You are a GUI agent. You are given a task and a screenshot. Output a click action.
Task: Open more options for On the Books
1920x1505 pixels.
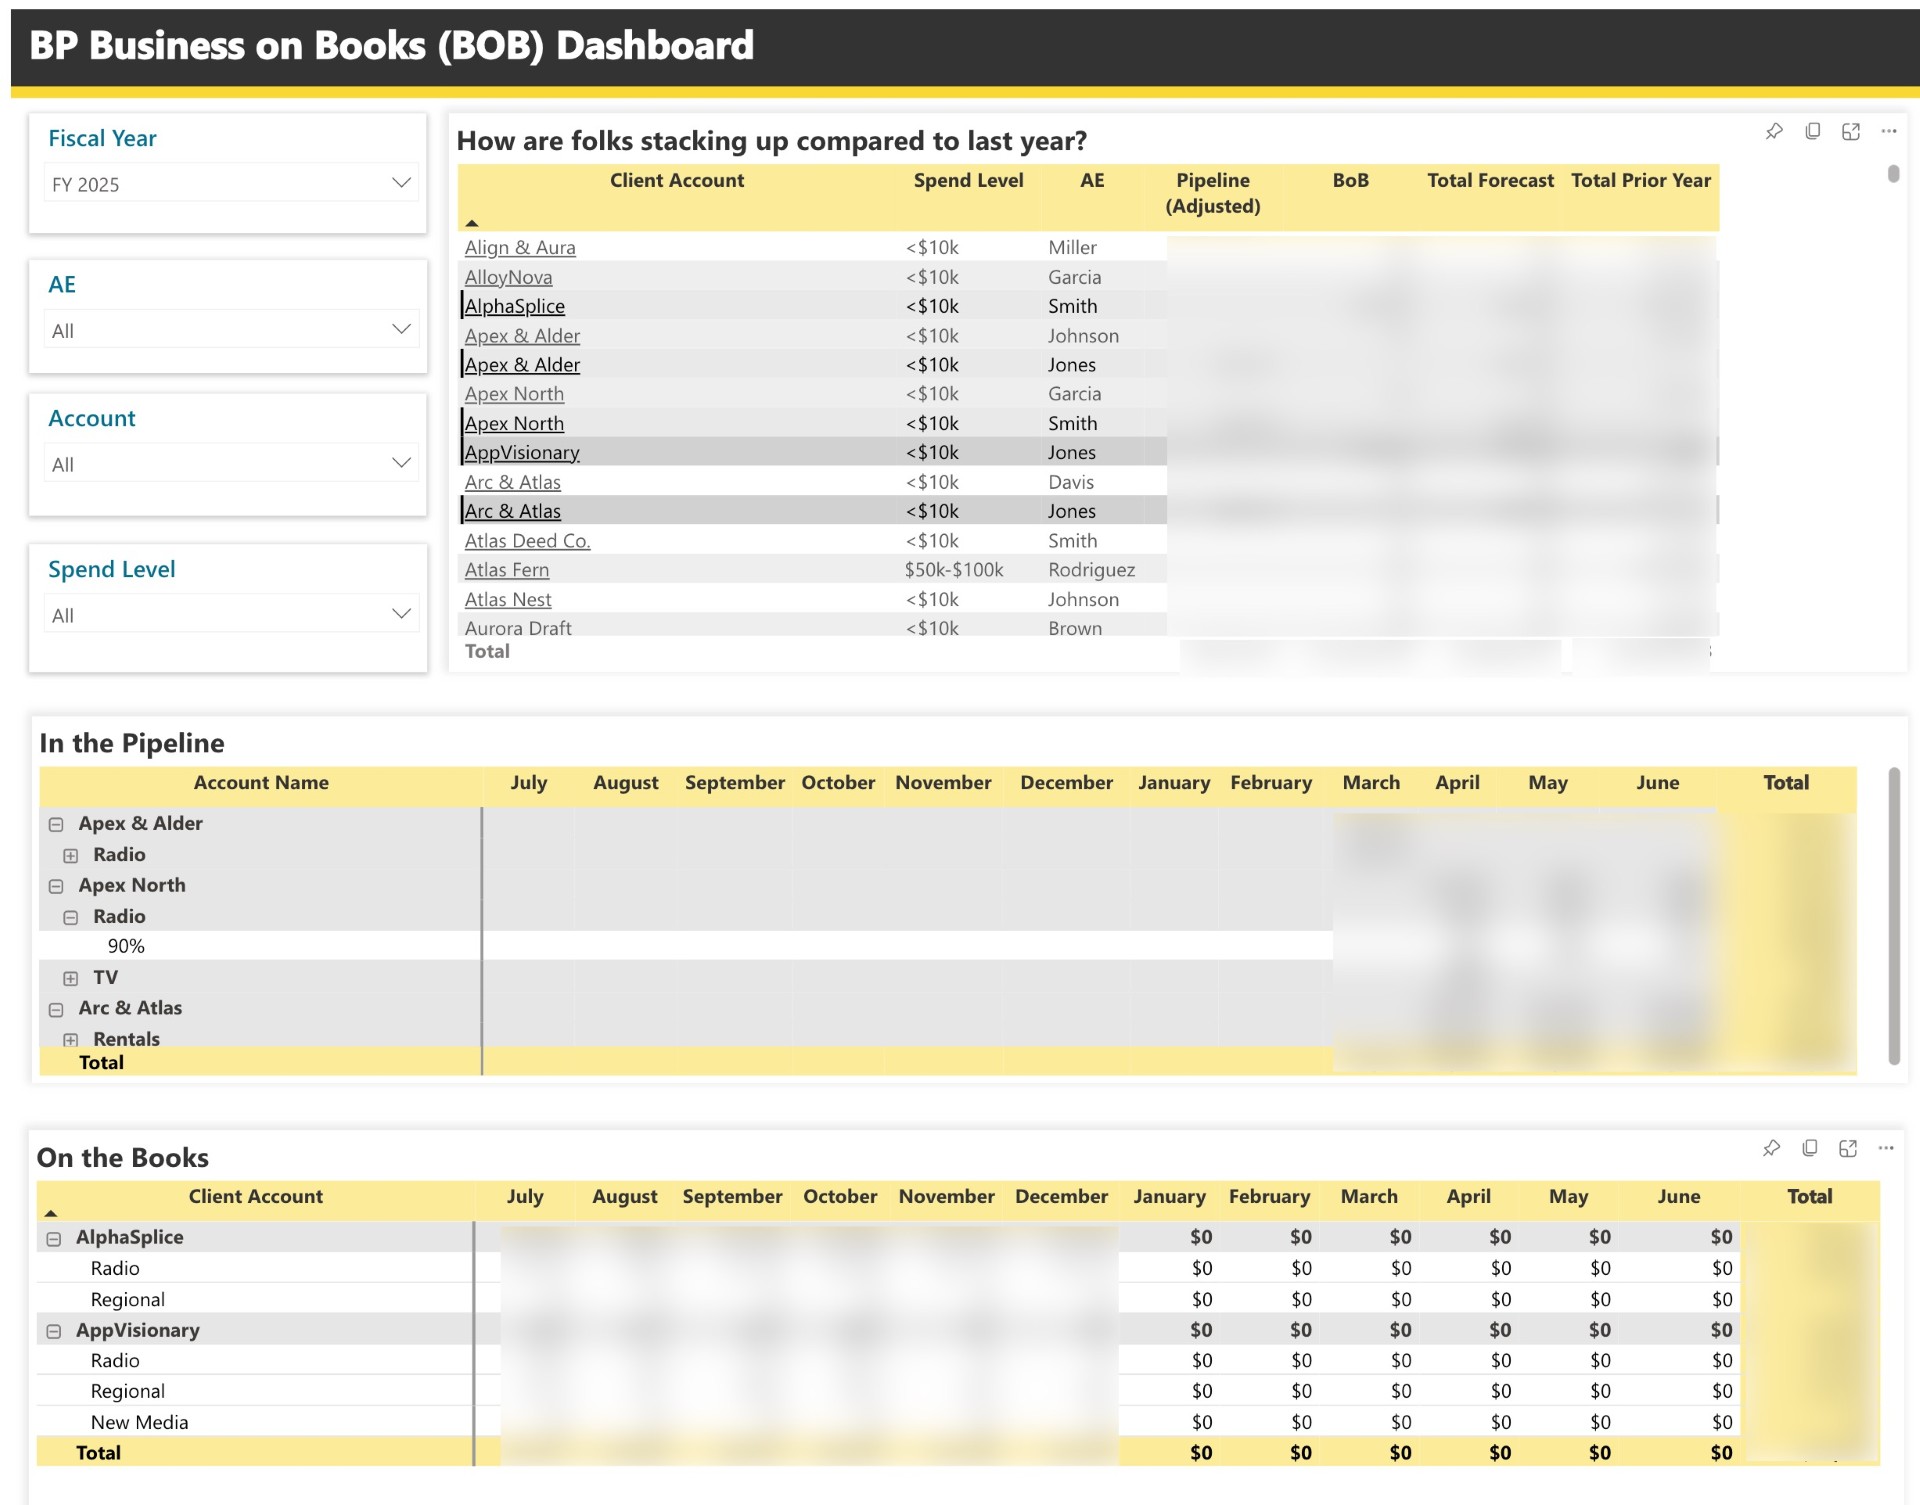pyautogui.click(x=1886, y=1148)
